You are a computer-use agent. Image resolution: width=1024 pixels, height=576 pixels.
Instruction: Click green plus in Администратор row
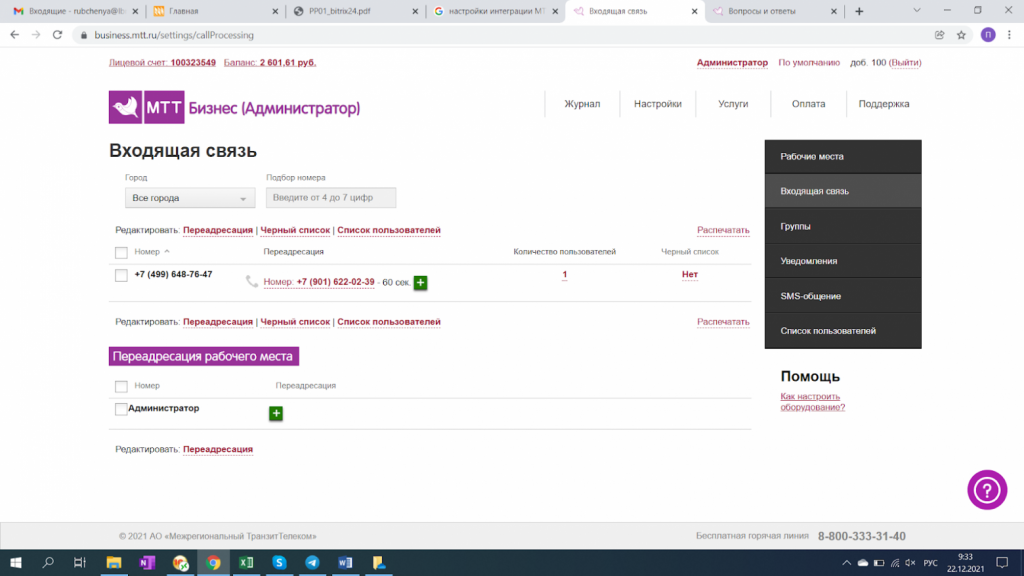click(x=276, y=413)
